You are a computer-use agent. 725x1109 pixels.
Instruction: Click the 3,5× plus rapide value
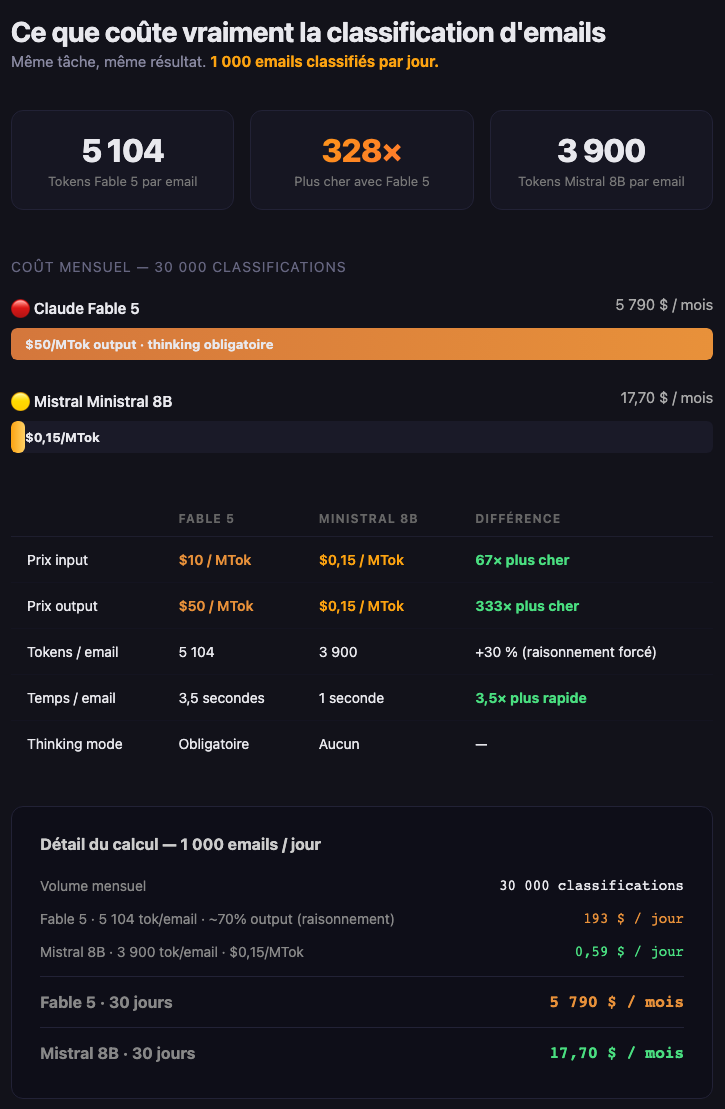[x=530, y=698]
